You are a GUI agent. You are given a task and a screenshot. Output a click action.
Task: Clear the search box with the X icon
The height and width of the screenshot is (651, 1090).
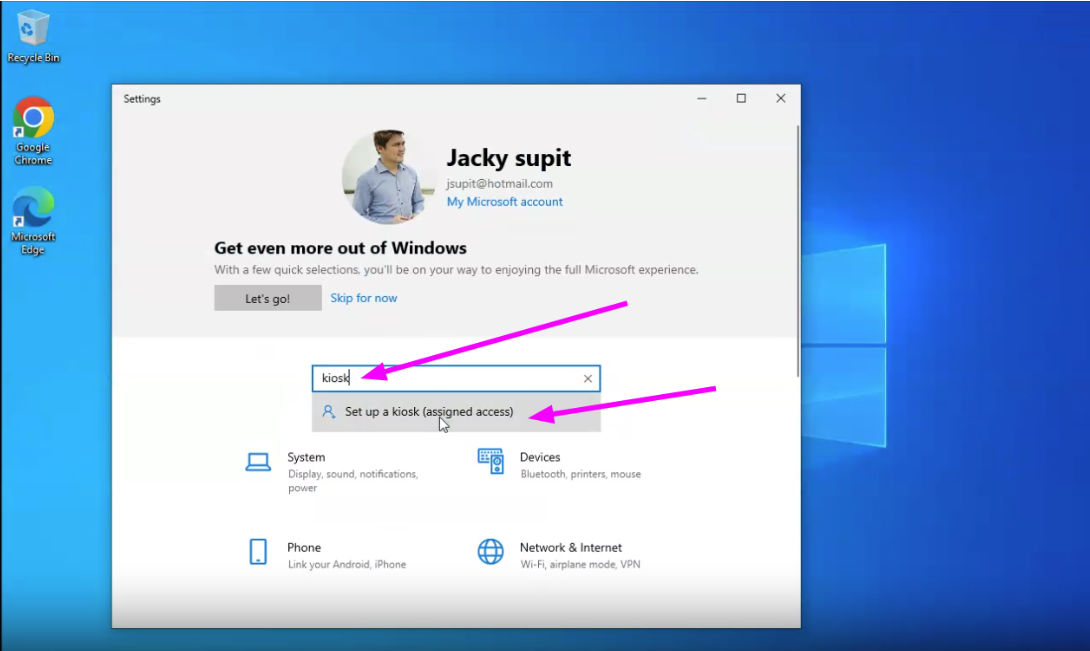click(x=588, y=379)
